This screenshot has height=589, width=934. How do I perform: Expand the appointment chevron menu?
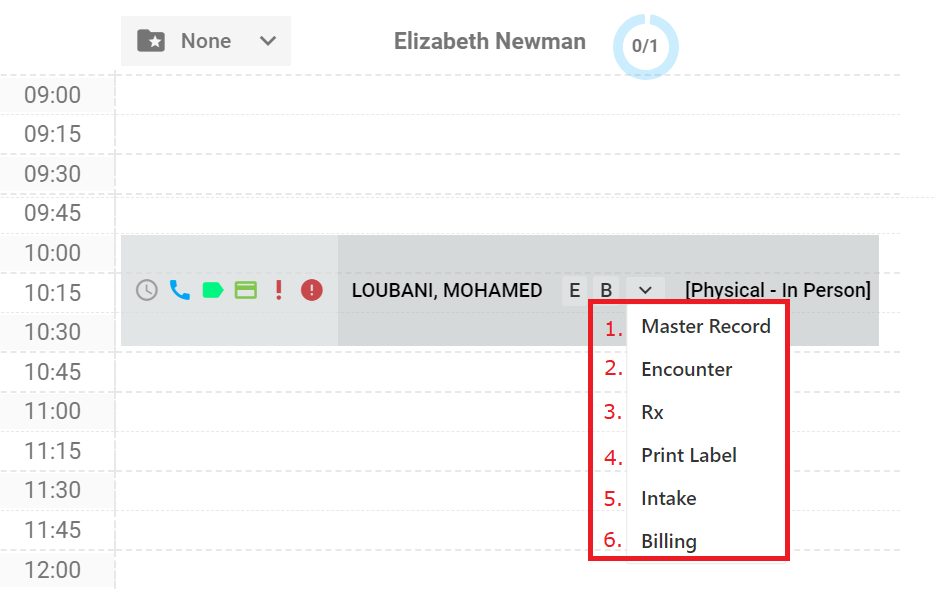click(x=645, y=291)
